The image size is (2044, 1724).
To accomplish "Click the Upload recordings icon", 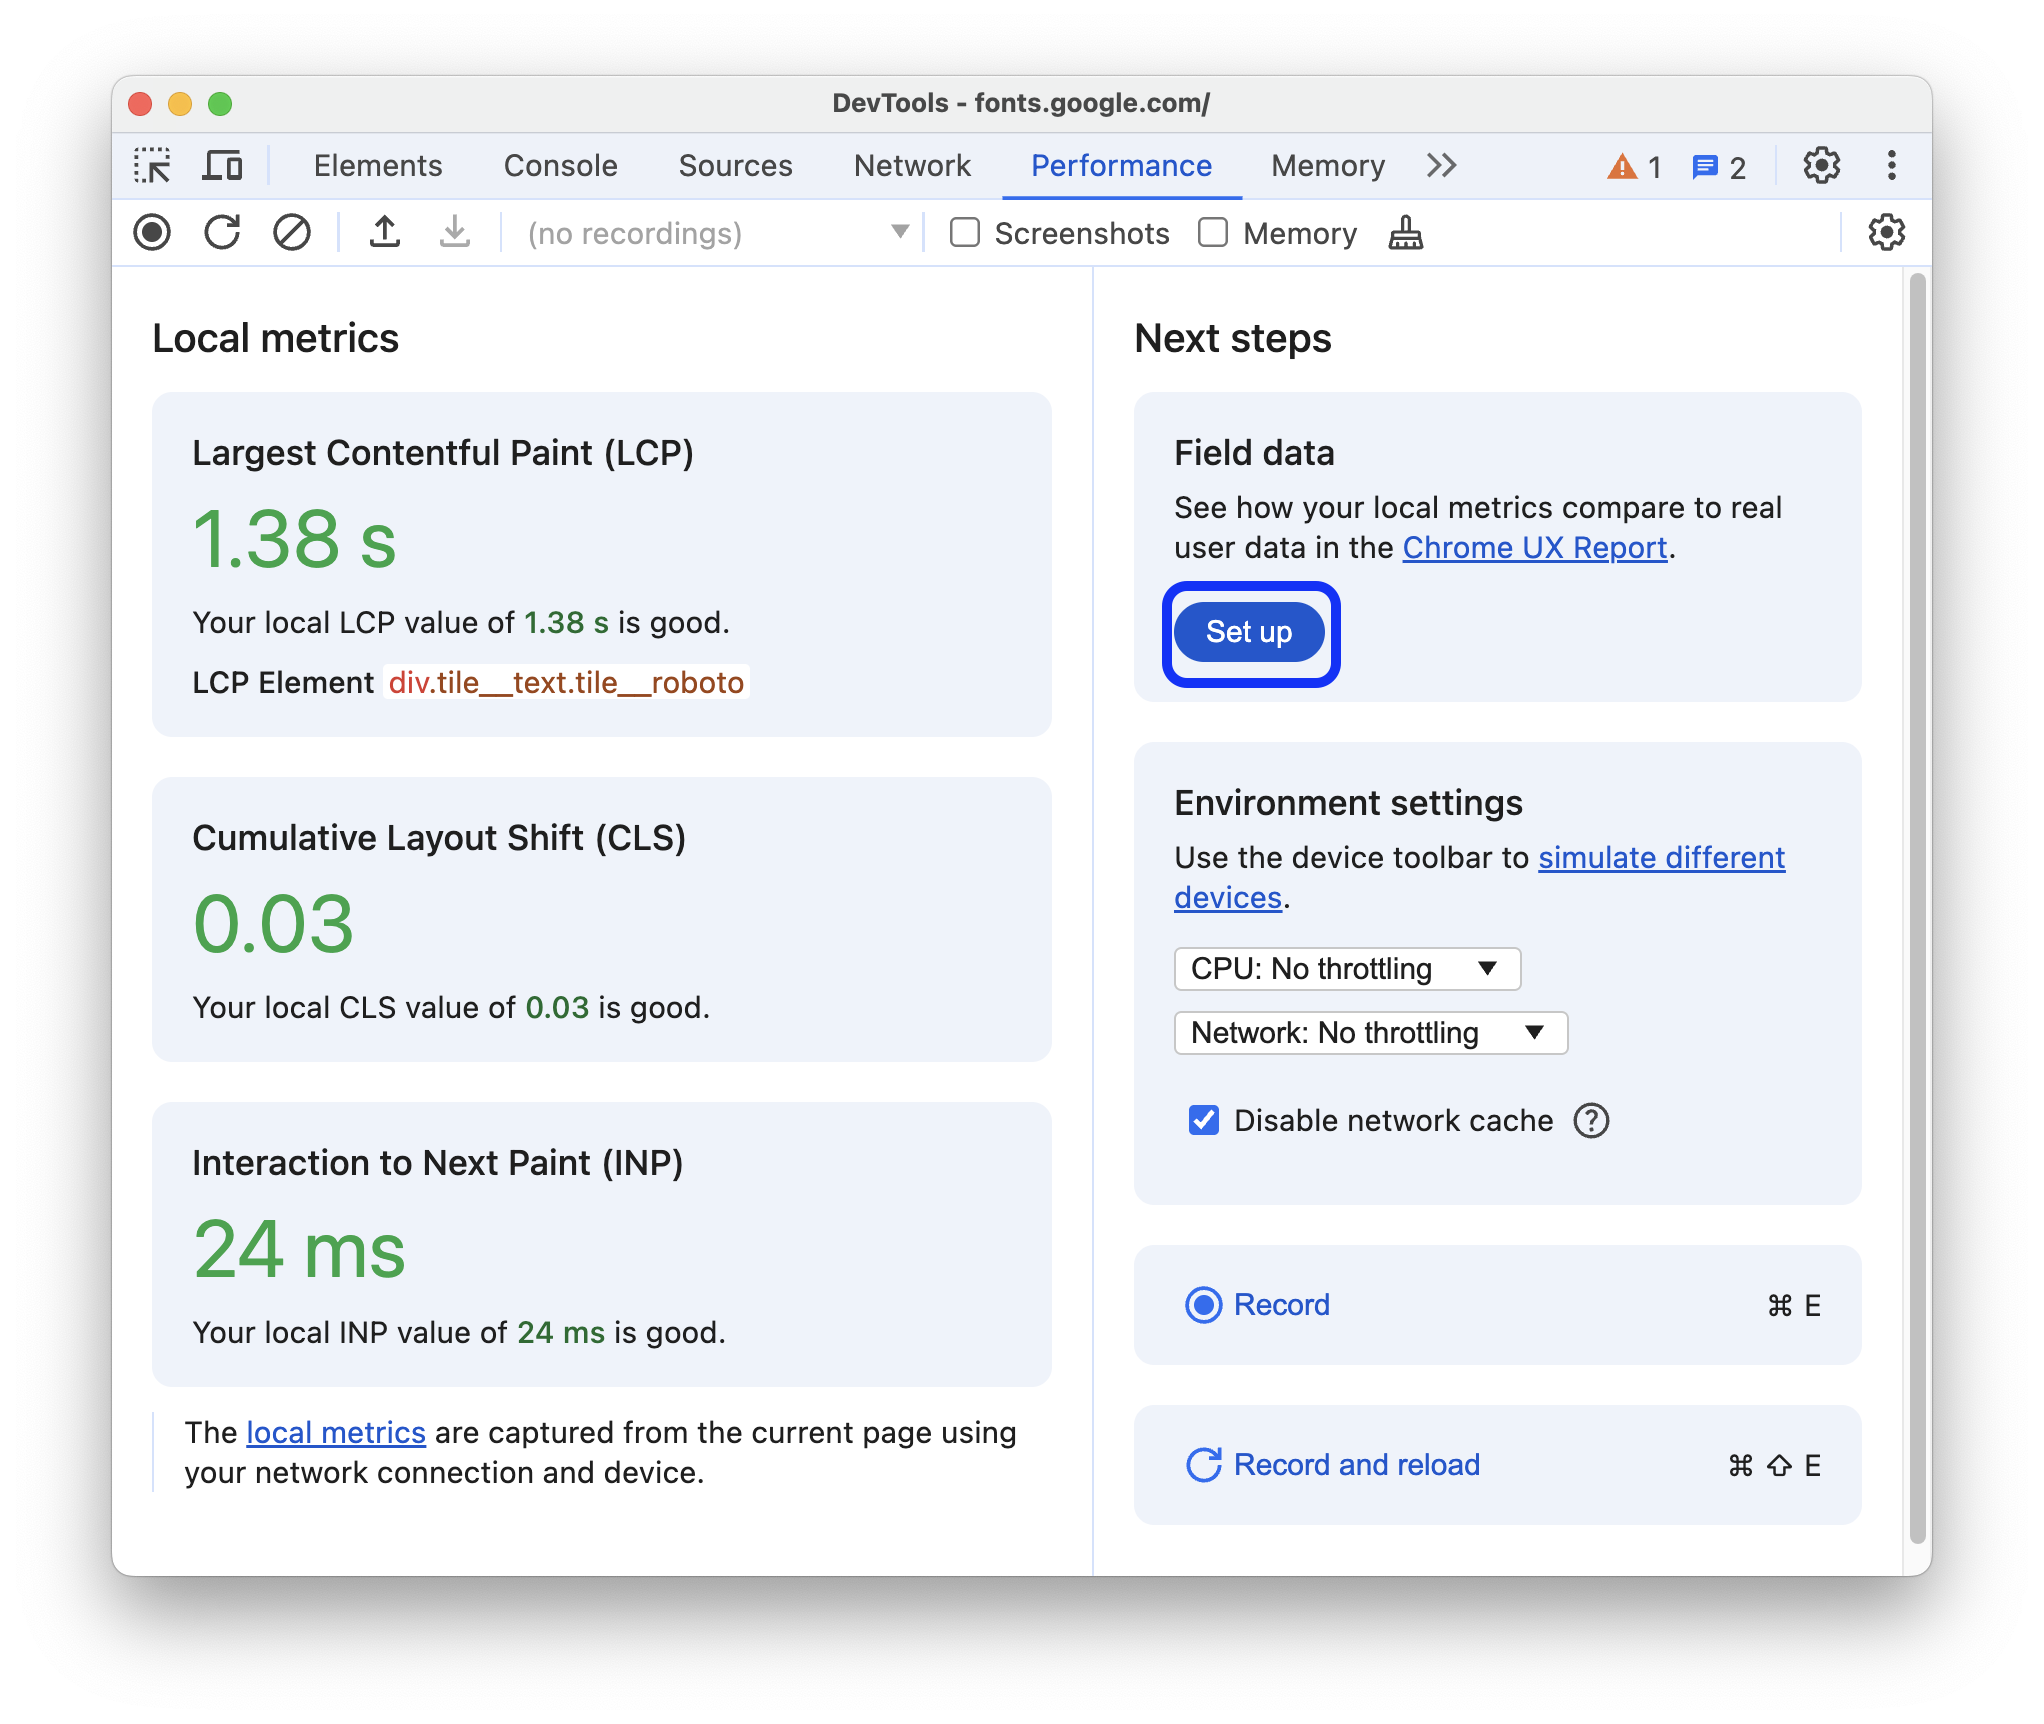I will (383, 233).
